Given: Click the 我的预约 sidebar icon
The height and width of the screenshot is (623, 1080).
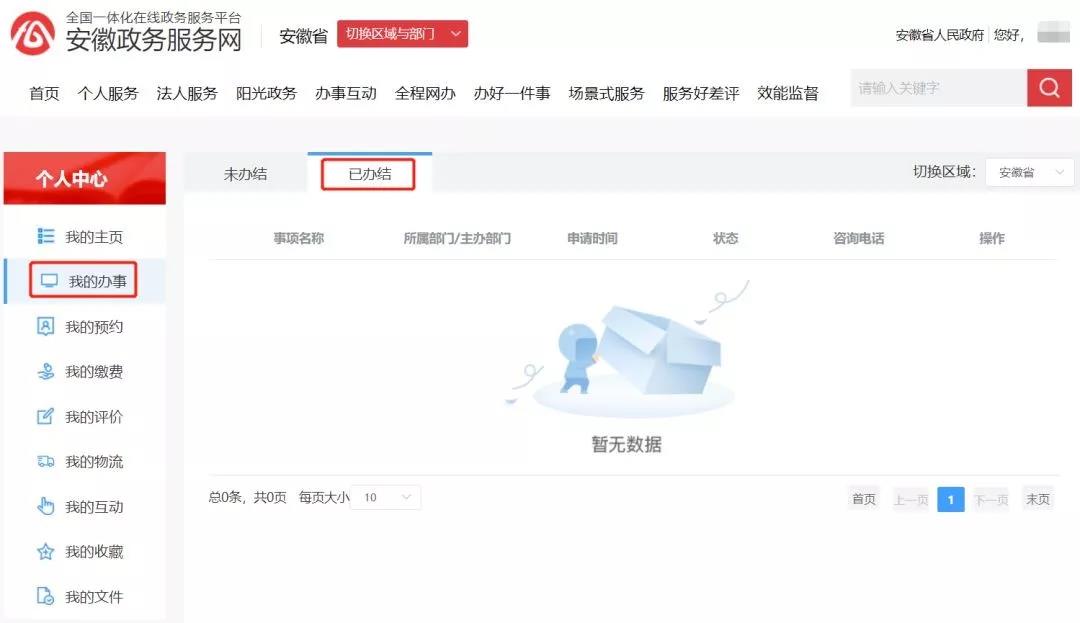Looking at the screenshot, I should click(x=45, y=326).
